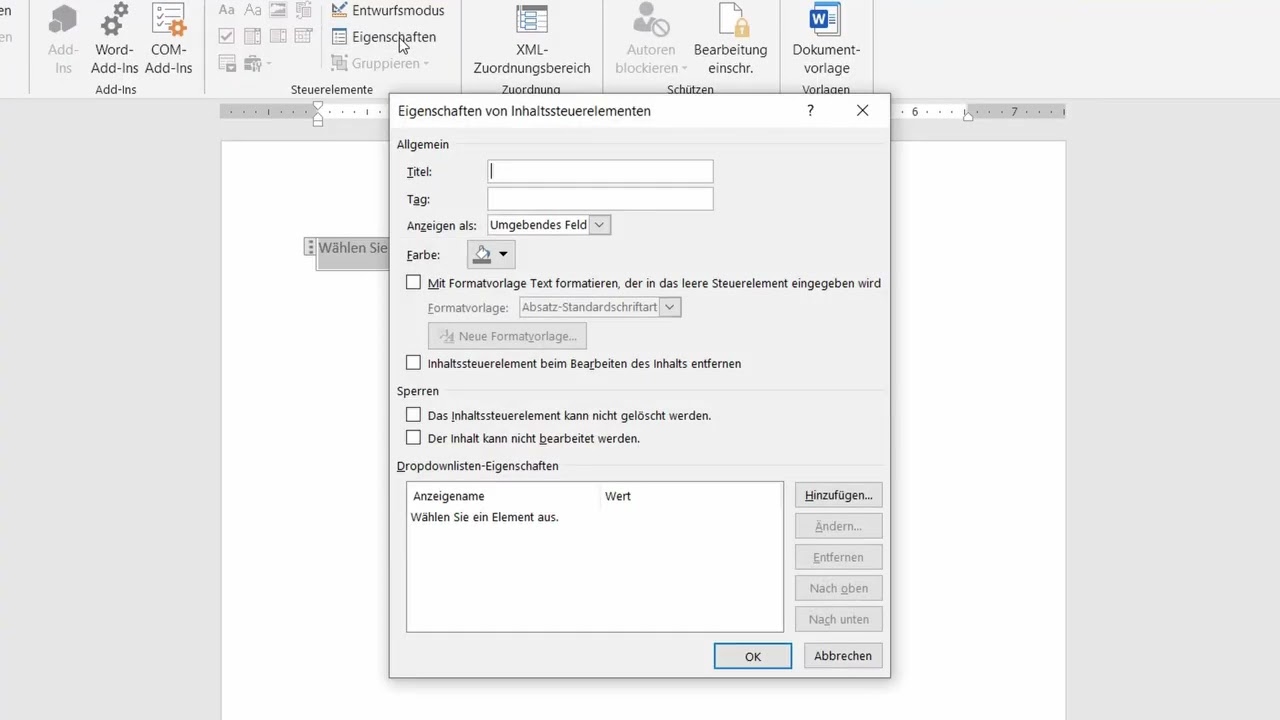This screenshot has width=1280, height=720.
Task: Focus the Titel input field
Action: [600, 171]
